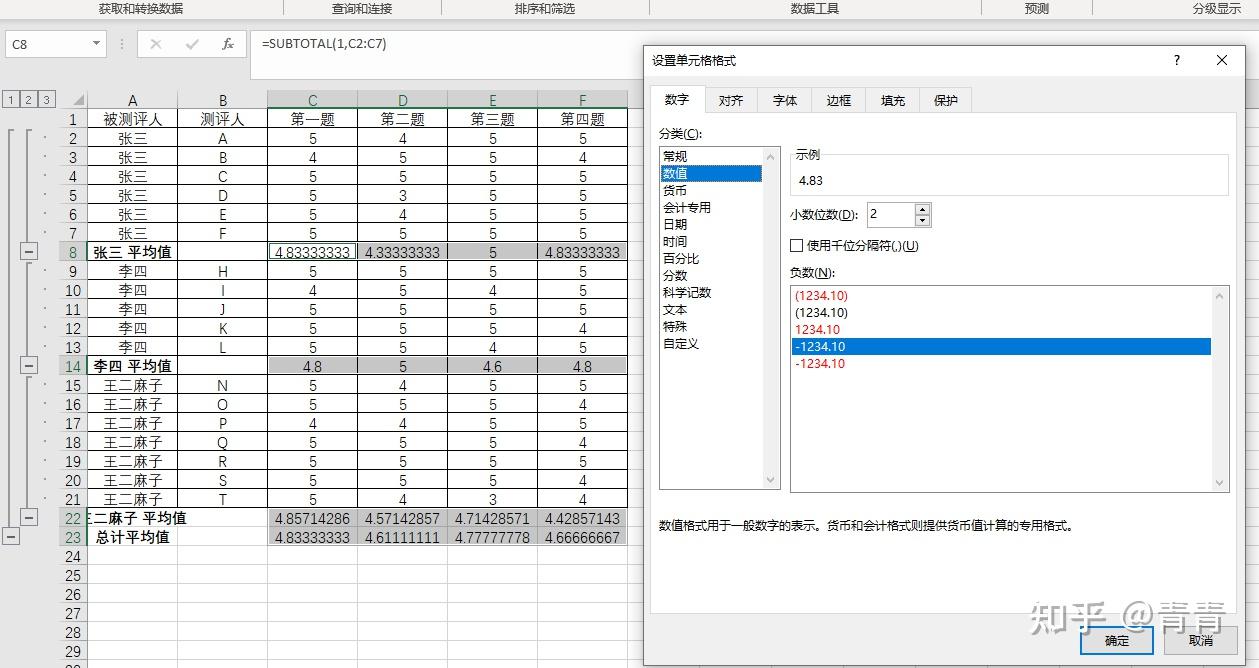Switch to the 数字 tab

(677, 100)
